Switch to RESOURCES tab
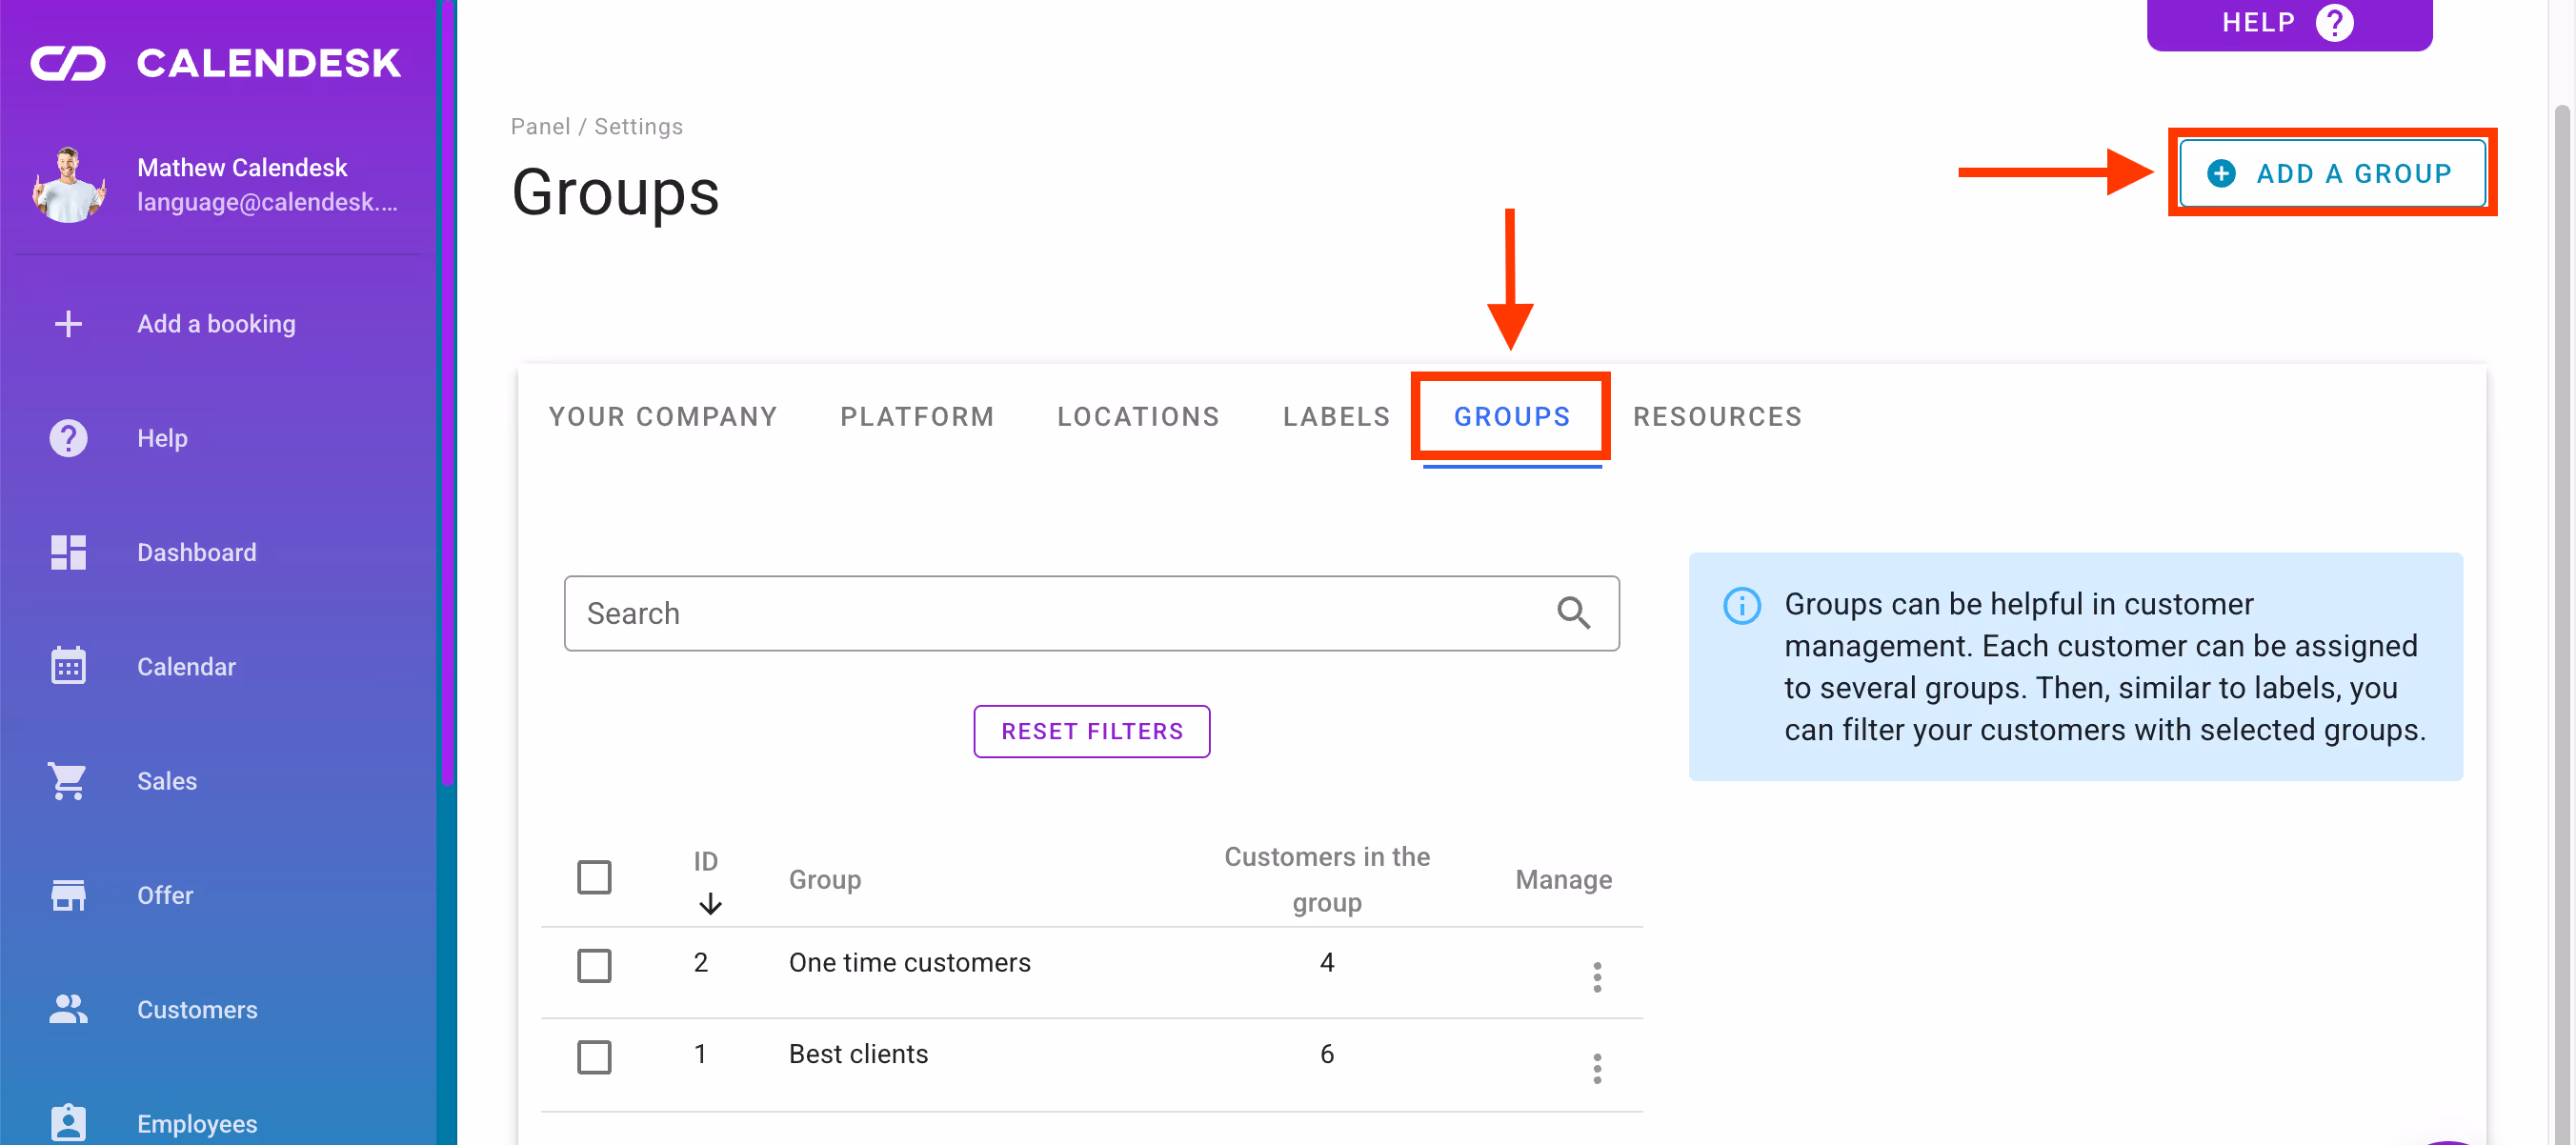The width and height of the screenshot is (2576, 1145). [x=1717, y=416]
